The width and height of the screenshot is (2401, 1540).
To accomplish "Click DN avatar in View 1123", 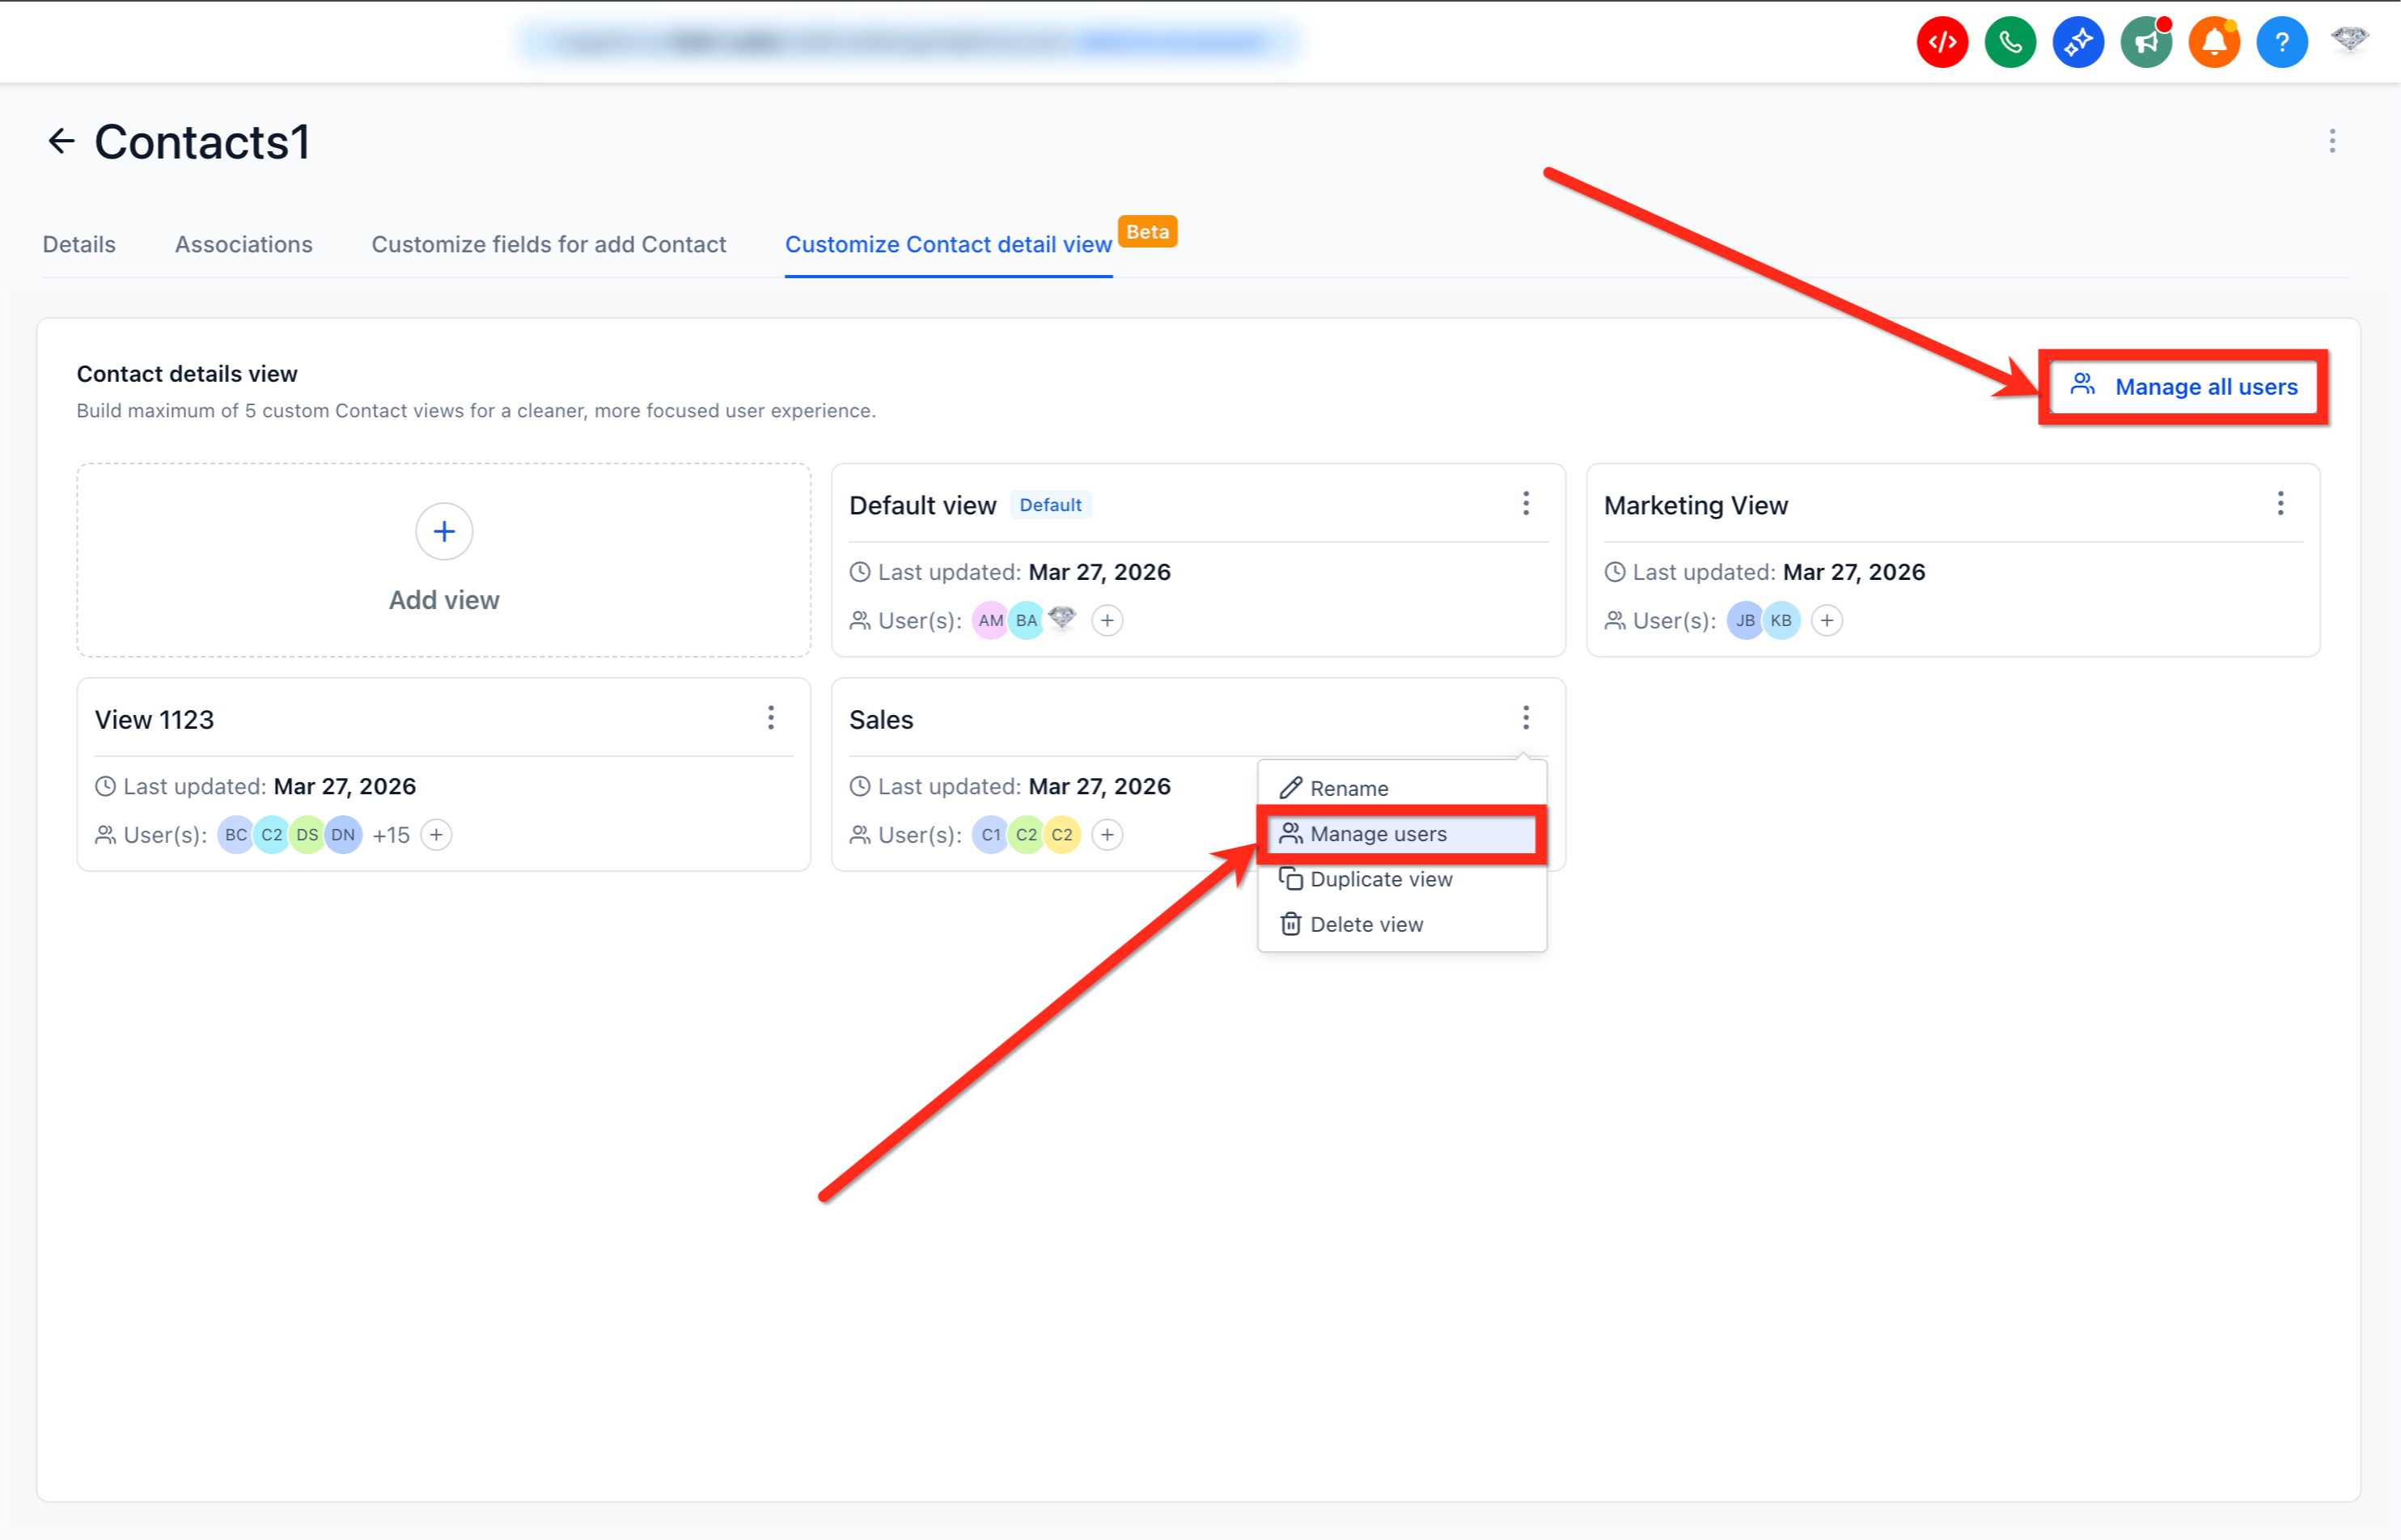I will pos(343,835).
